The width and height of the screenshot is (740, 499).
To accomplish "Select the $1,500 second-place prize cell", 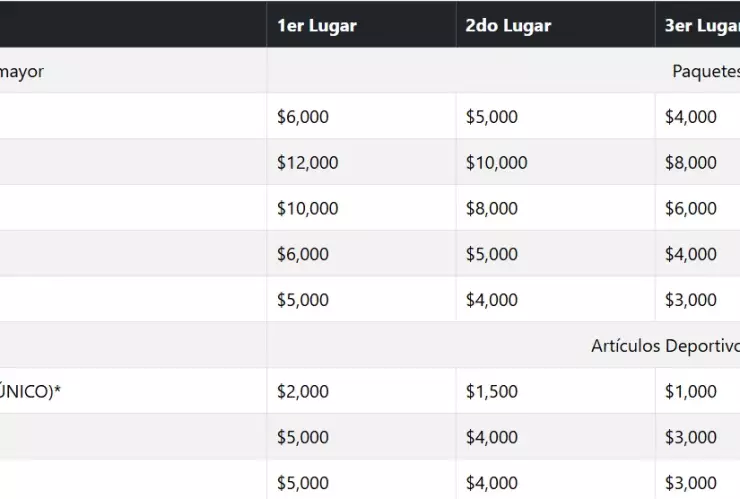I will tap(492, 392).
